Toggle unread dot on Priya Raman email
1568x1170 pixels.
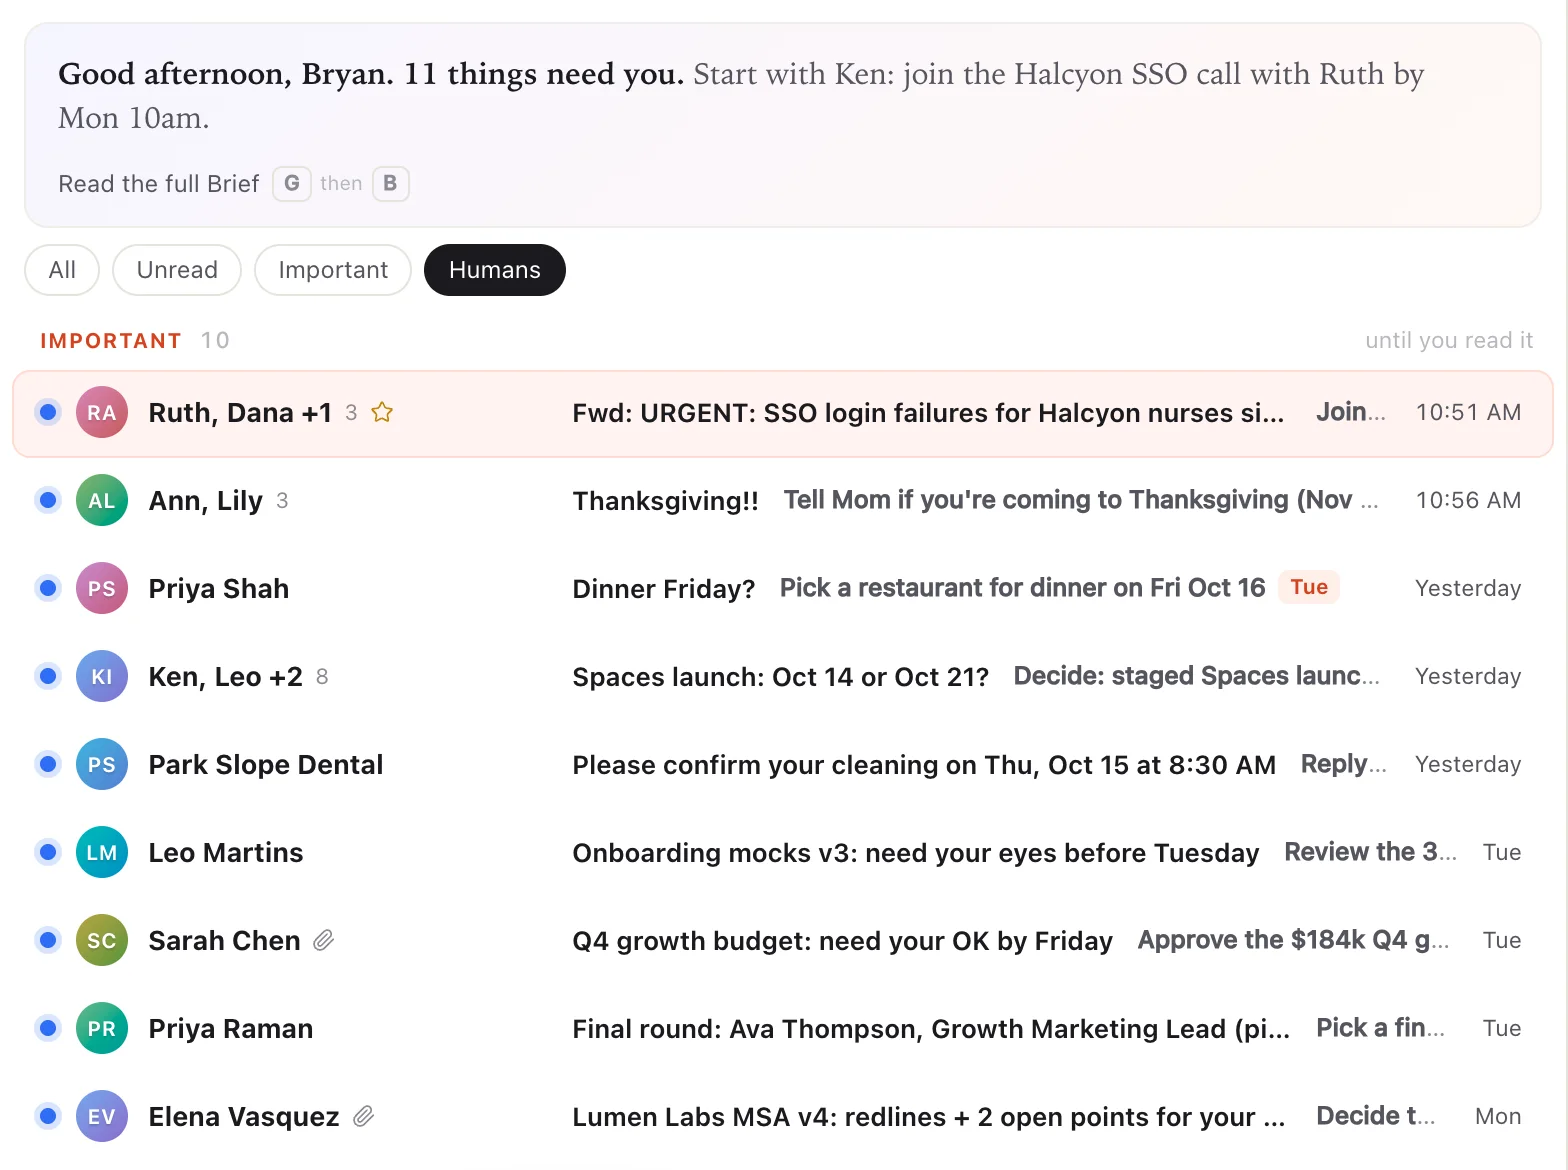pyautogui.click(x=47, y=1028)
